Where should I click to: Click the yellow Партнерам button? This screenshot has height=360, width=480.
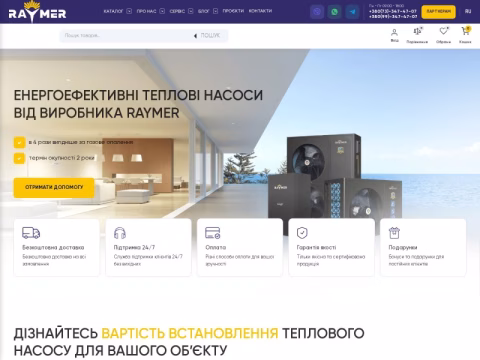pyautogui.click(x=438, y=12)
